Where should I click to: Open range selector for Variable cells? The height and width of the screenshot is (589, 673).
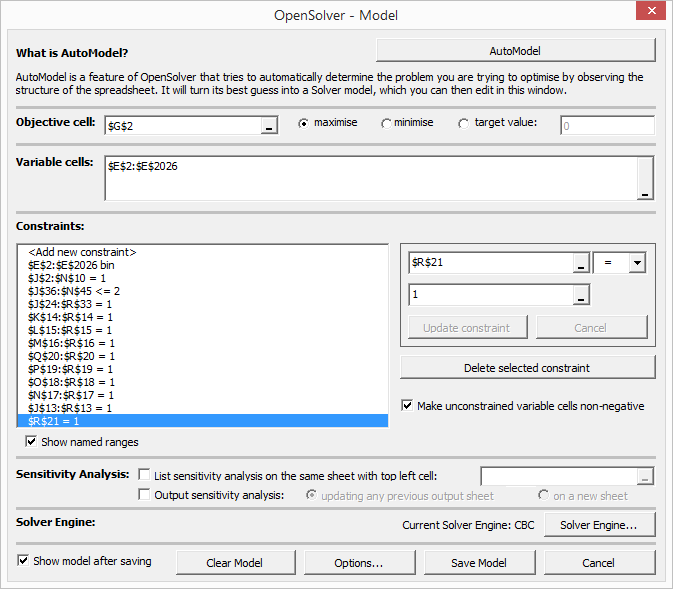(645, 178)
